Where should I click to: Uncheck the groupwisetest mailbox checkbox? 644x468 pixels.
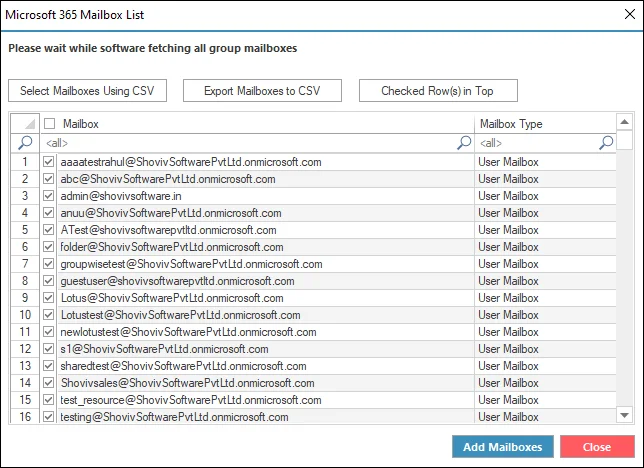[48, 264]
